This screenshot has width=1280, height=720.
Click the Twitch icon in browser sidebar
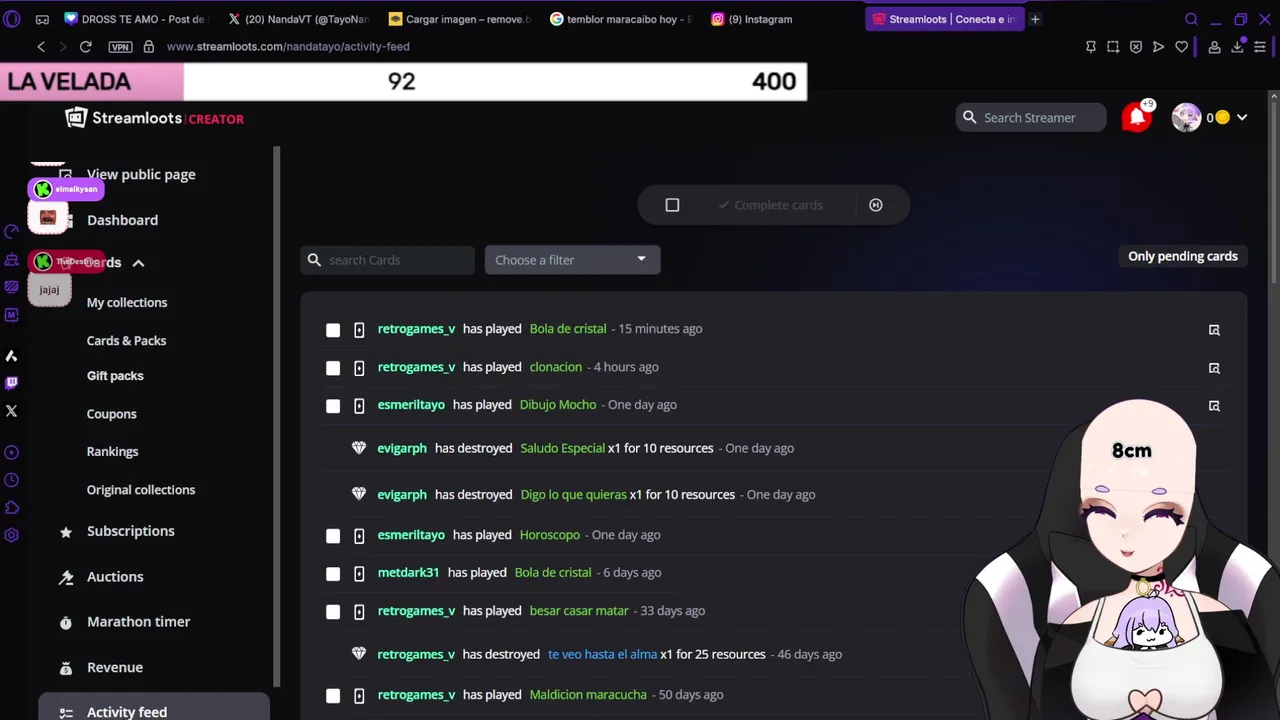coord(12,383)
